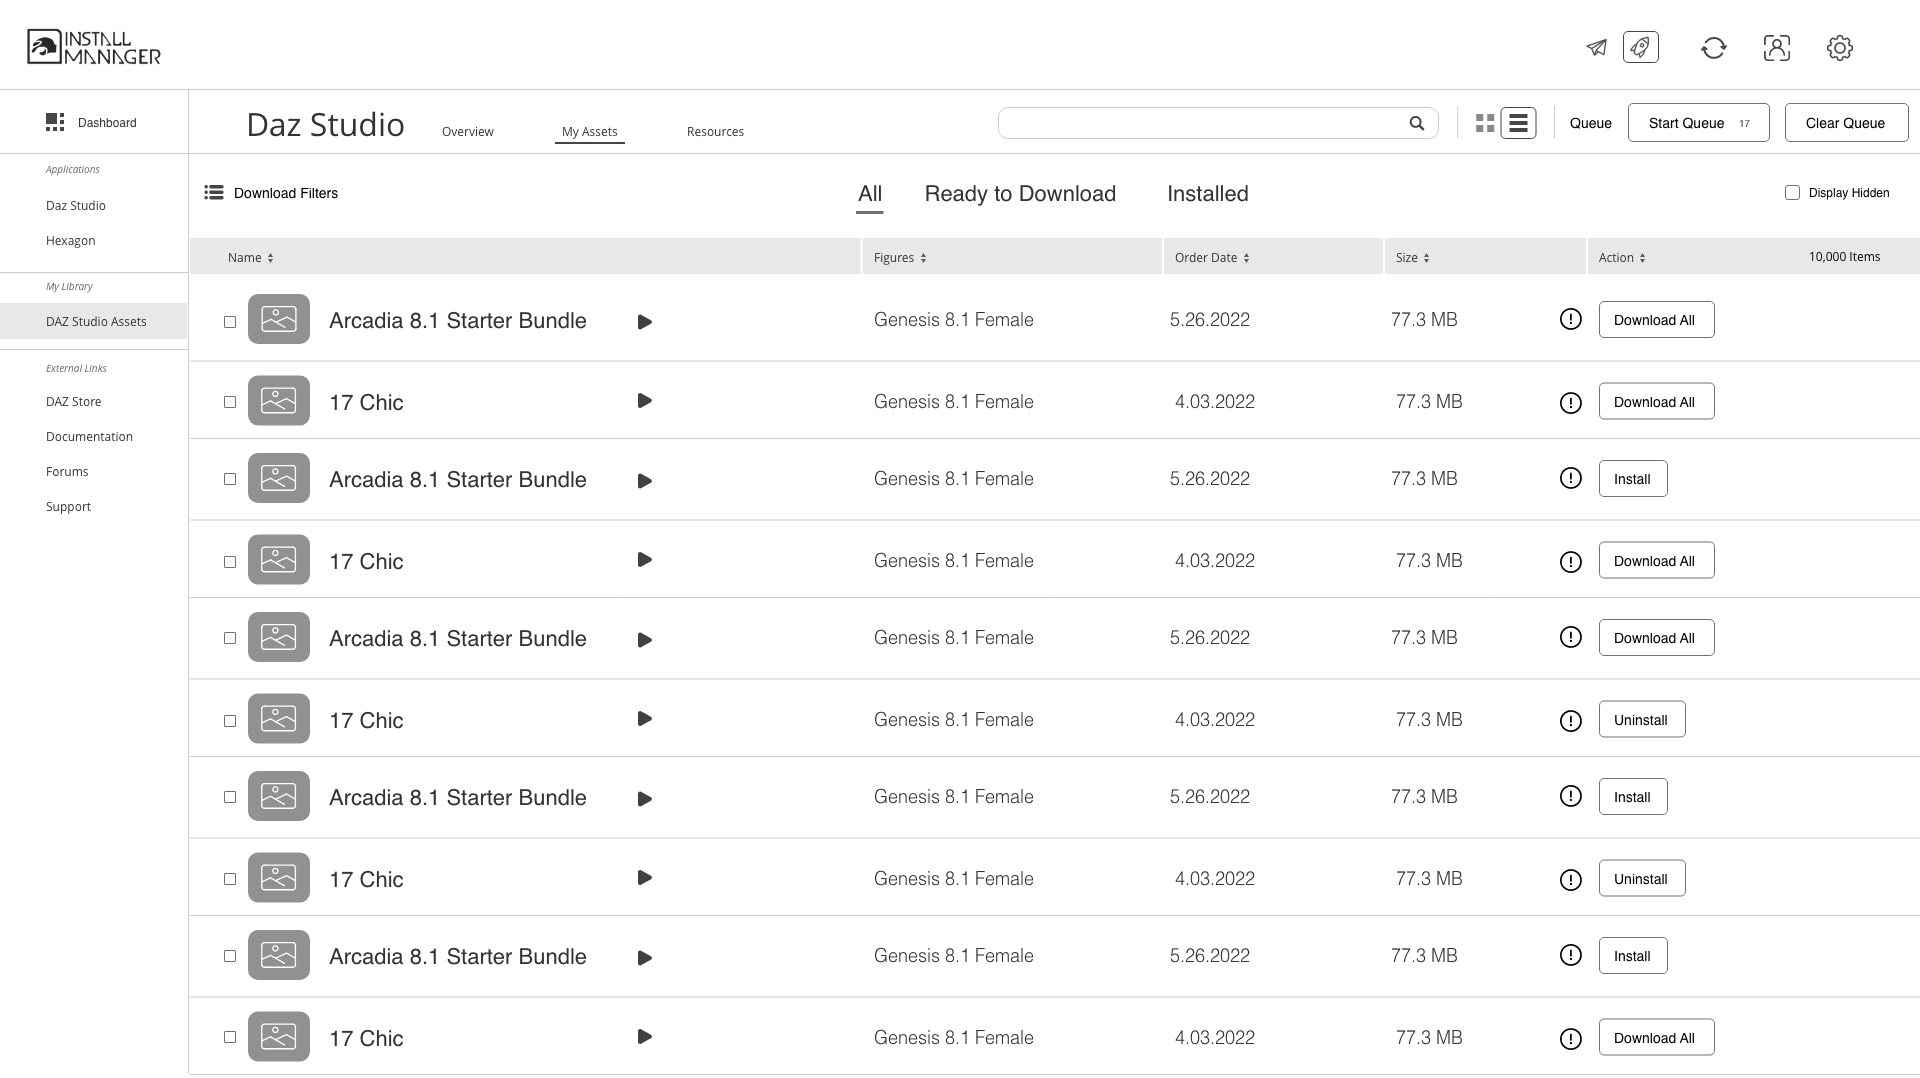This screenshot has width=1920, height=1078.
Task: Click Download All in first row
Action: click(1656, 320)
